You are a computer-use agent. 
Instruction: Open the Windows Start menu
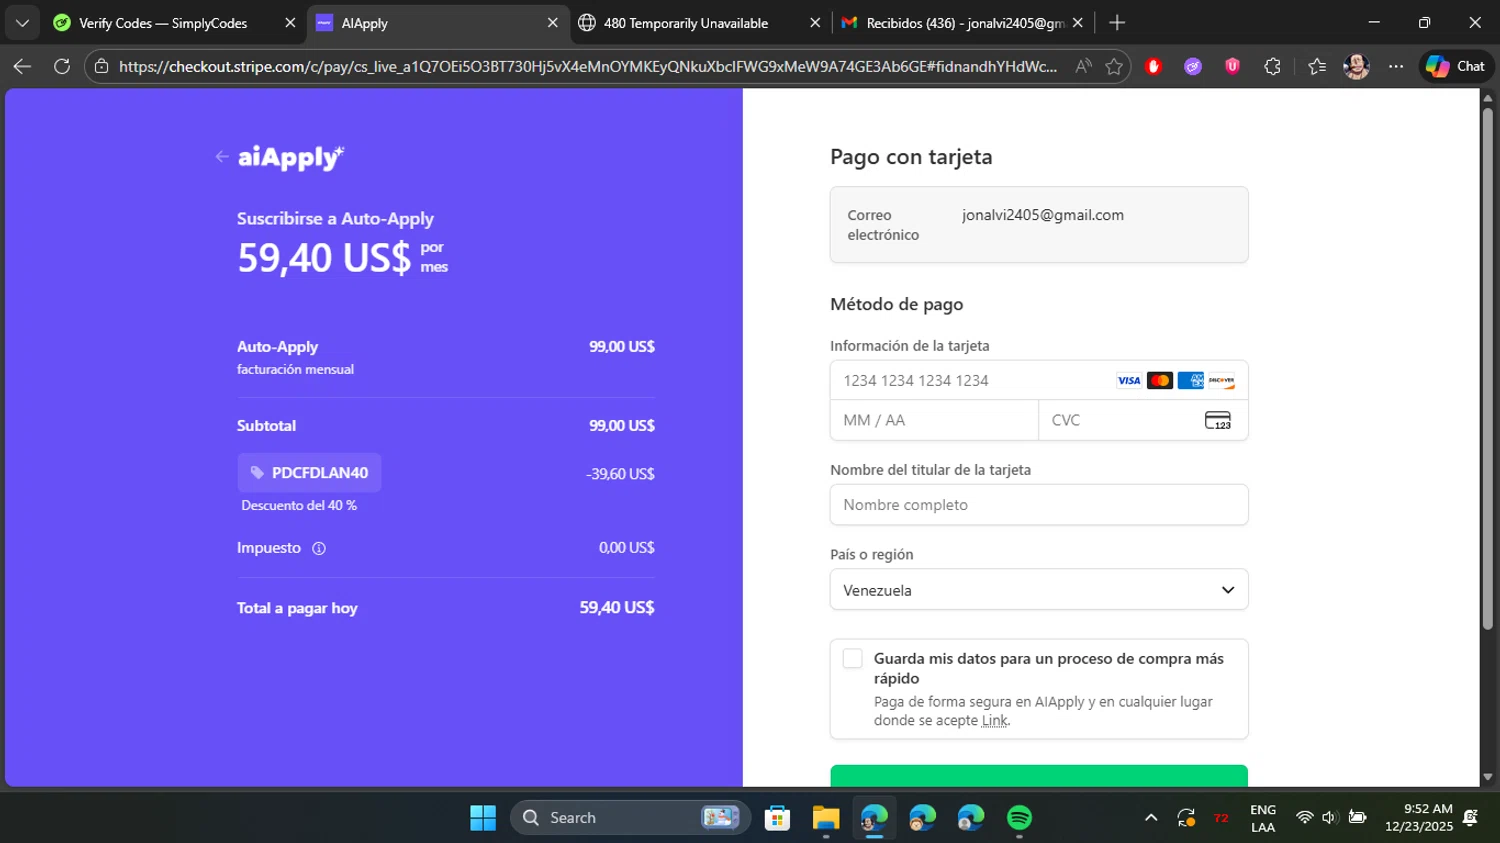[x=483, y=818]
